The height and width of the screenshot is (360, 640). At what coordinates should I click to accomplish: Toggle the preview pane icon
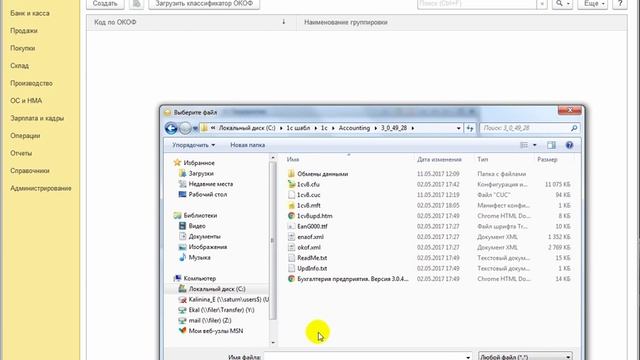(551, 145)
